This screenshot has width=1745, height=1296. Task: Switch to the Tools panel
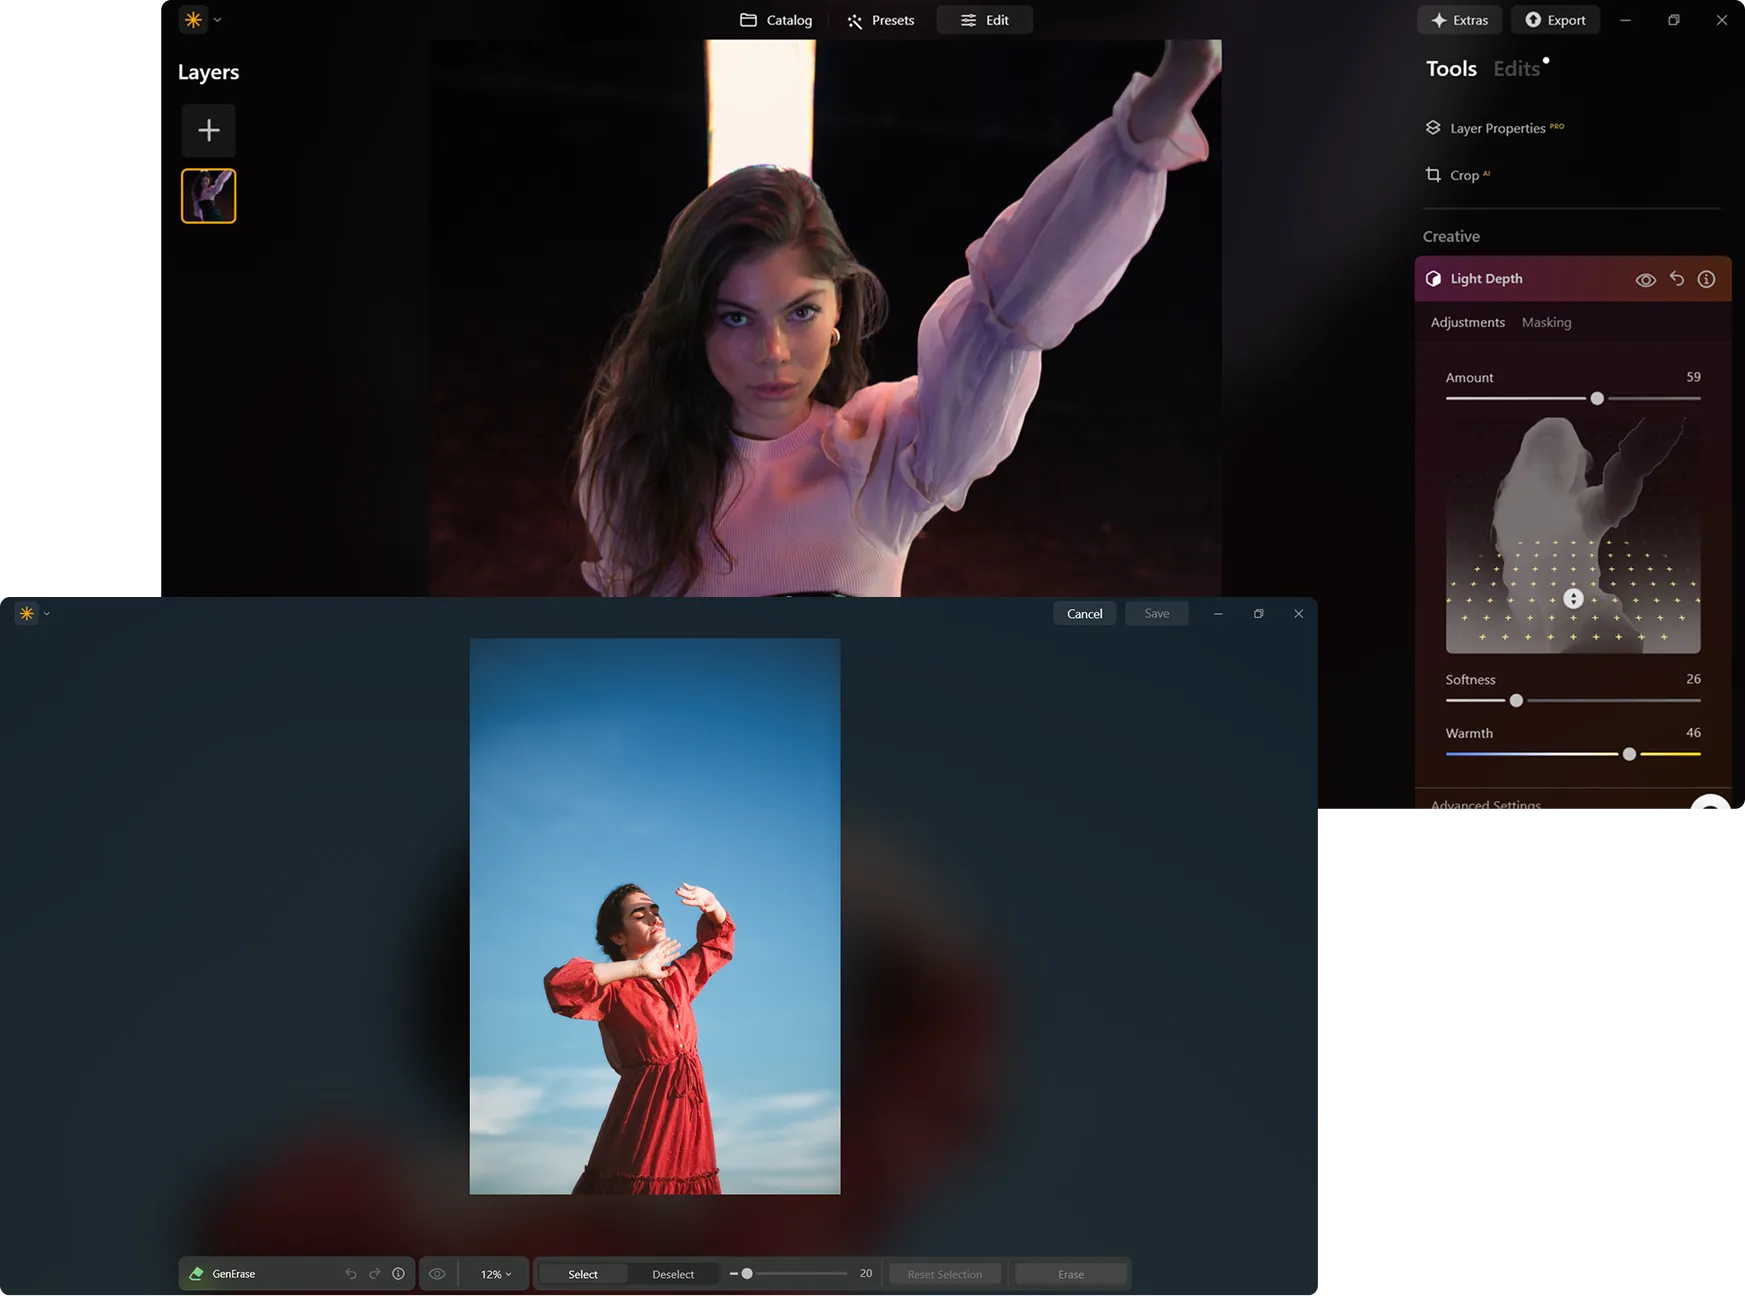click(x=1451, y=69)
